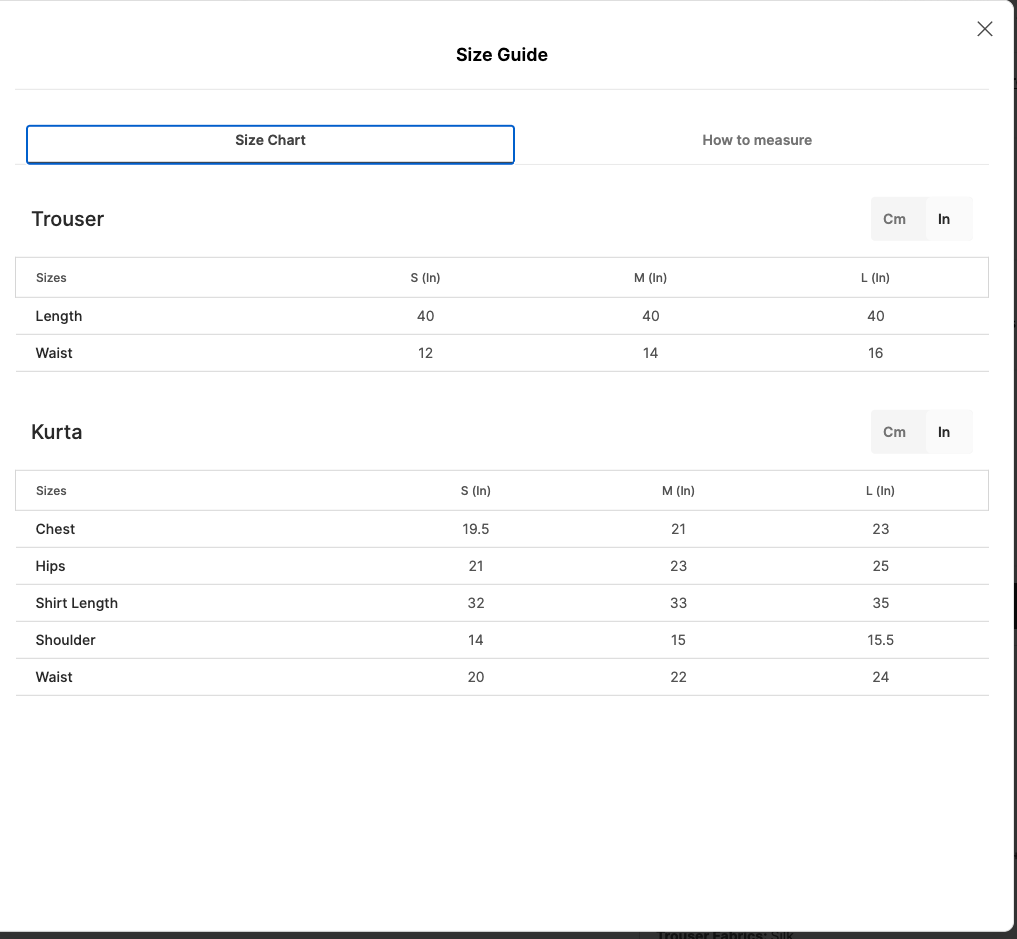Image resolution: width=1017 pixels, height=939 pixels.
Task: Select the Waist row label under Trouser
Action: 54,353
